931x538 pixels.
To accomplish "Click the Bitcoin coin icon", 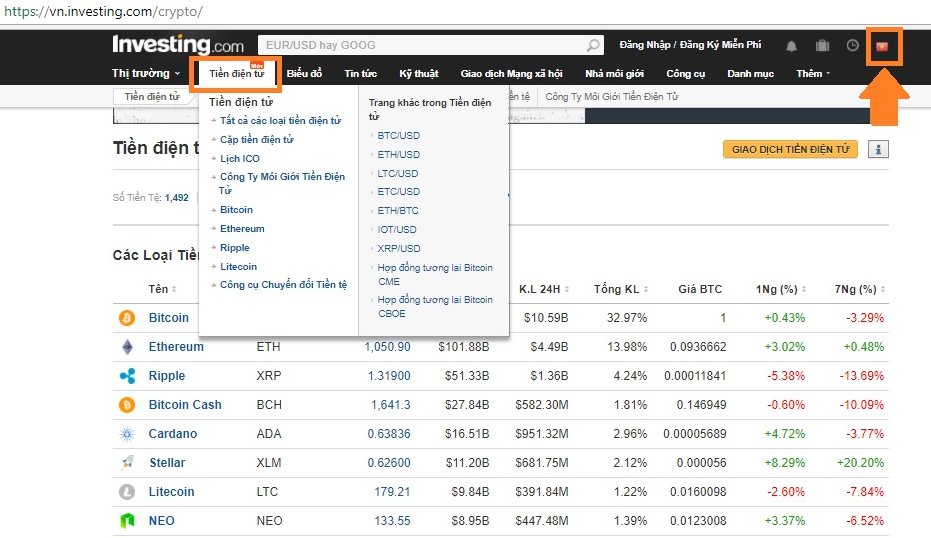I will [126, 318].
